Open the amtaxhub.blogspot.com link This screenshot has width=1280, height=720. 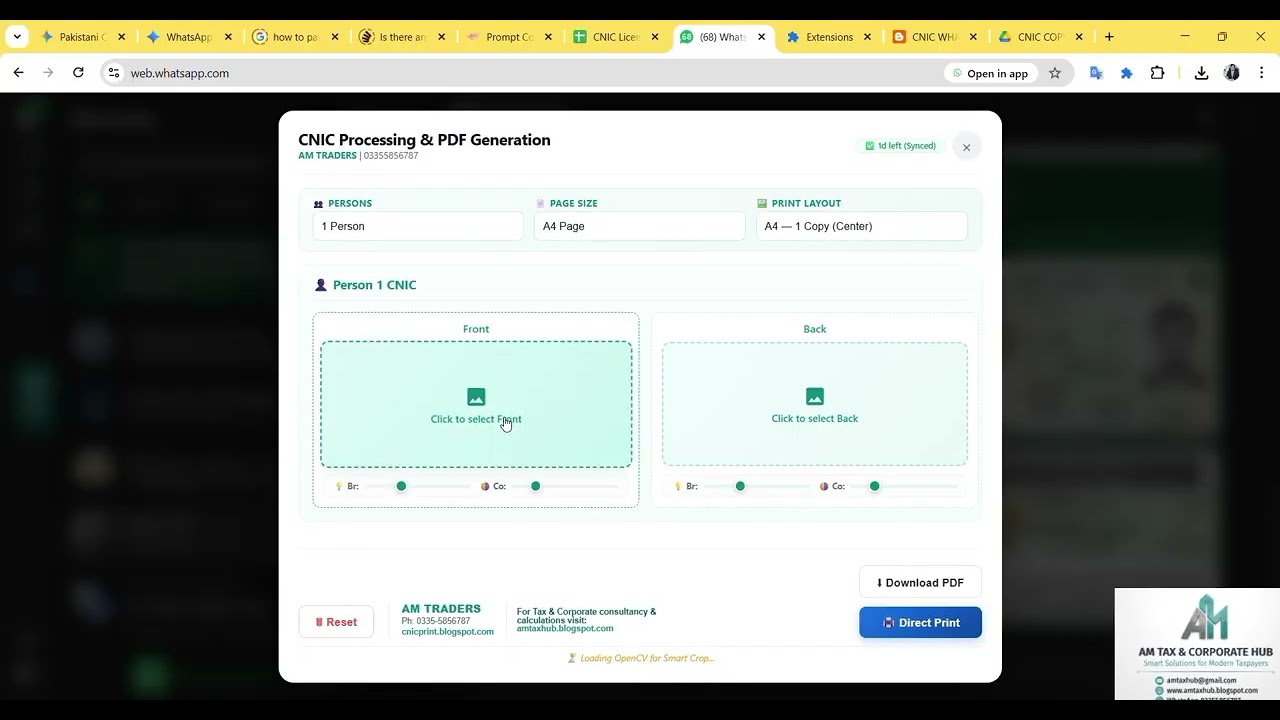[565, 628]
